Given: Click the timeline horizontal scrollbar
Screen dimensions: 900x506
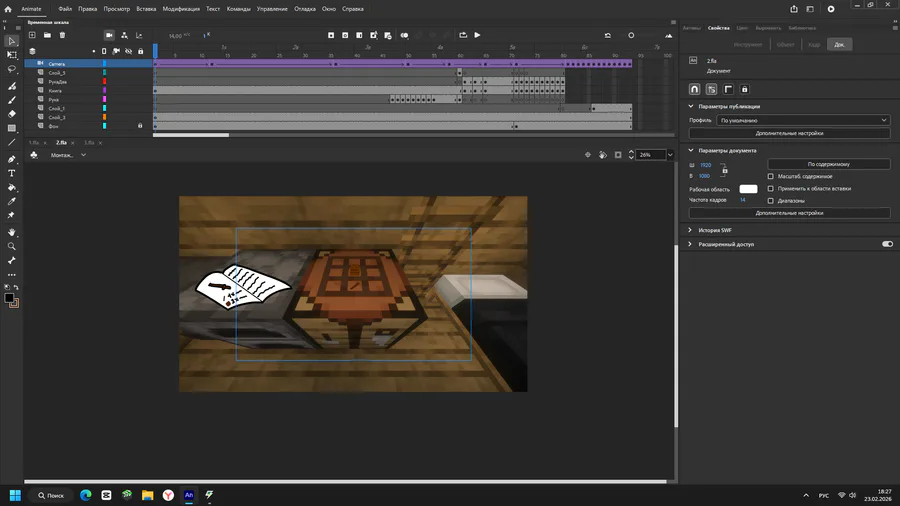Looking at the screenshot, I should pyautogui.click(x=191, y=135).
